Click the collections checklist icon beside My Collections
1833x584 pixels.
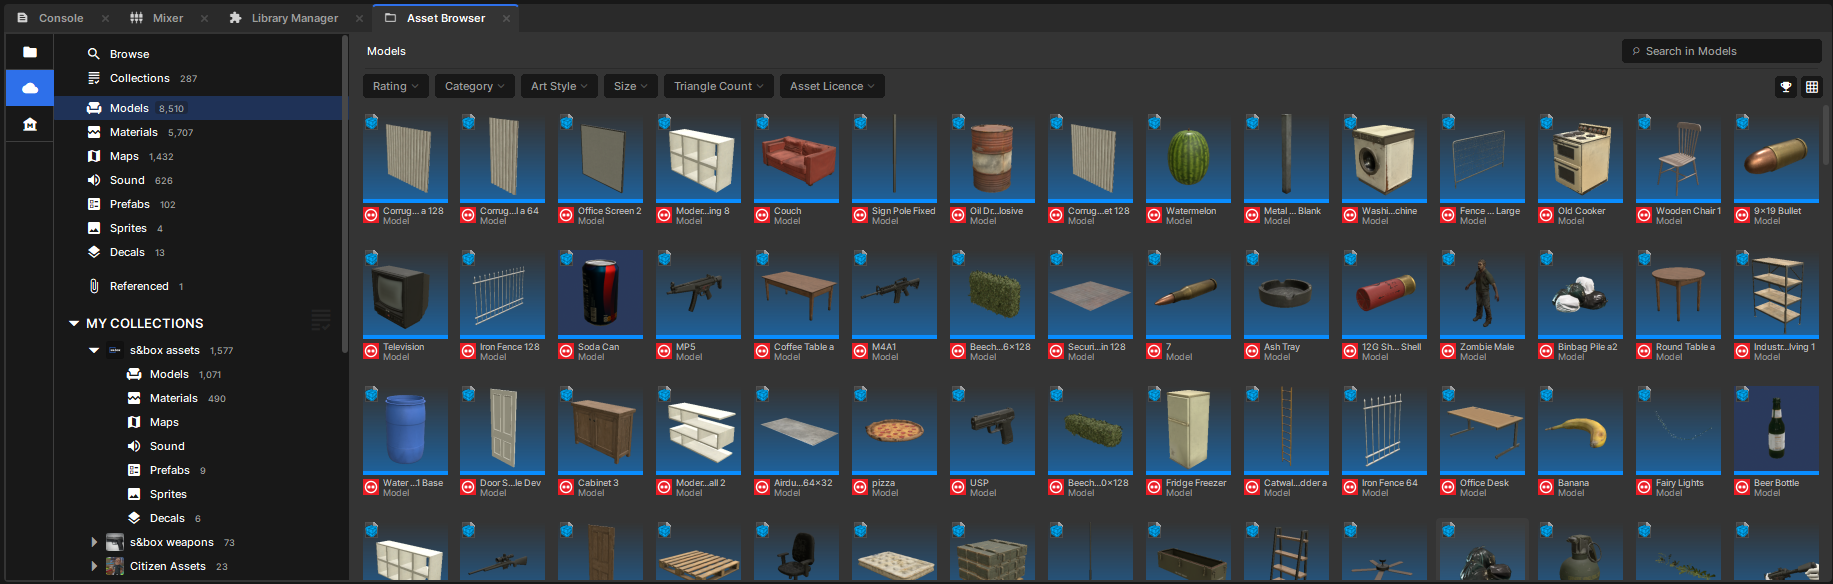click(x=321, y=320)
